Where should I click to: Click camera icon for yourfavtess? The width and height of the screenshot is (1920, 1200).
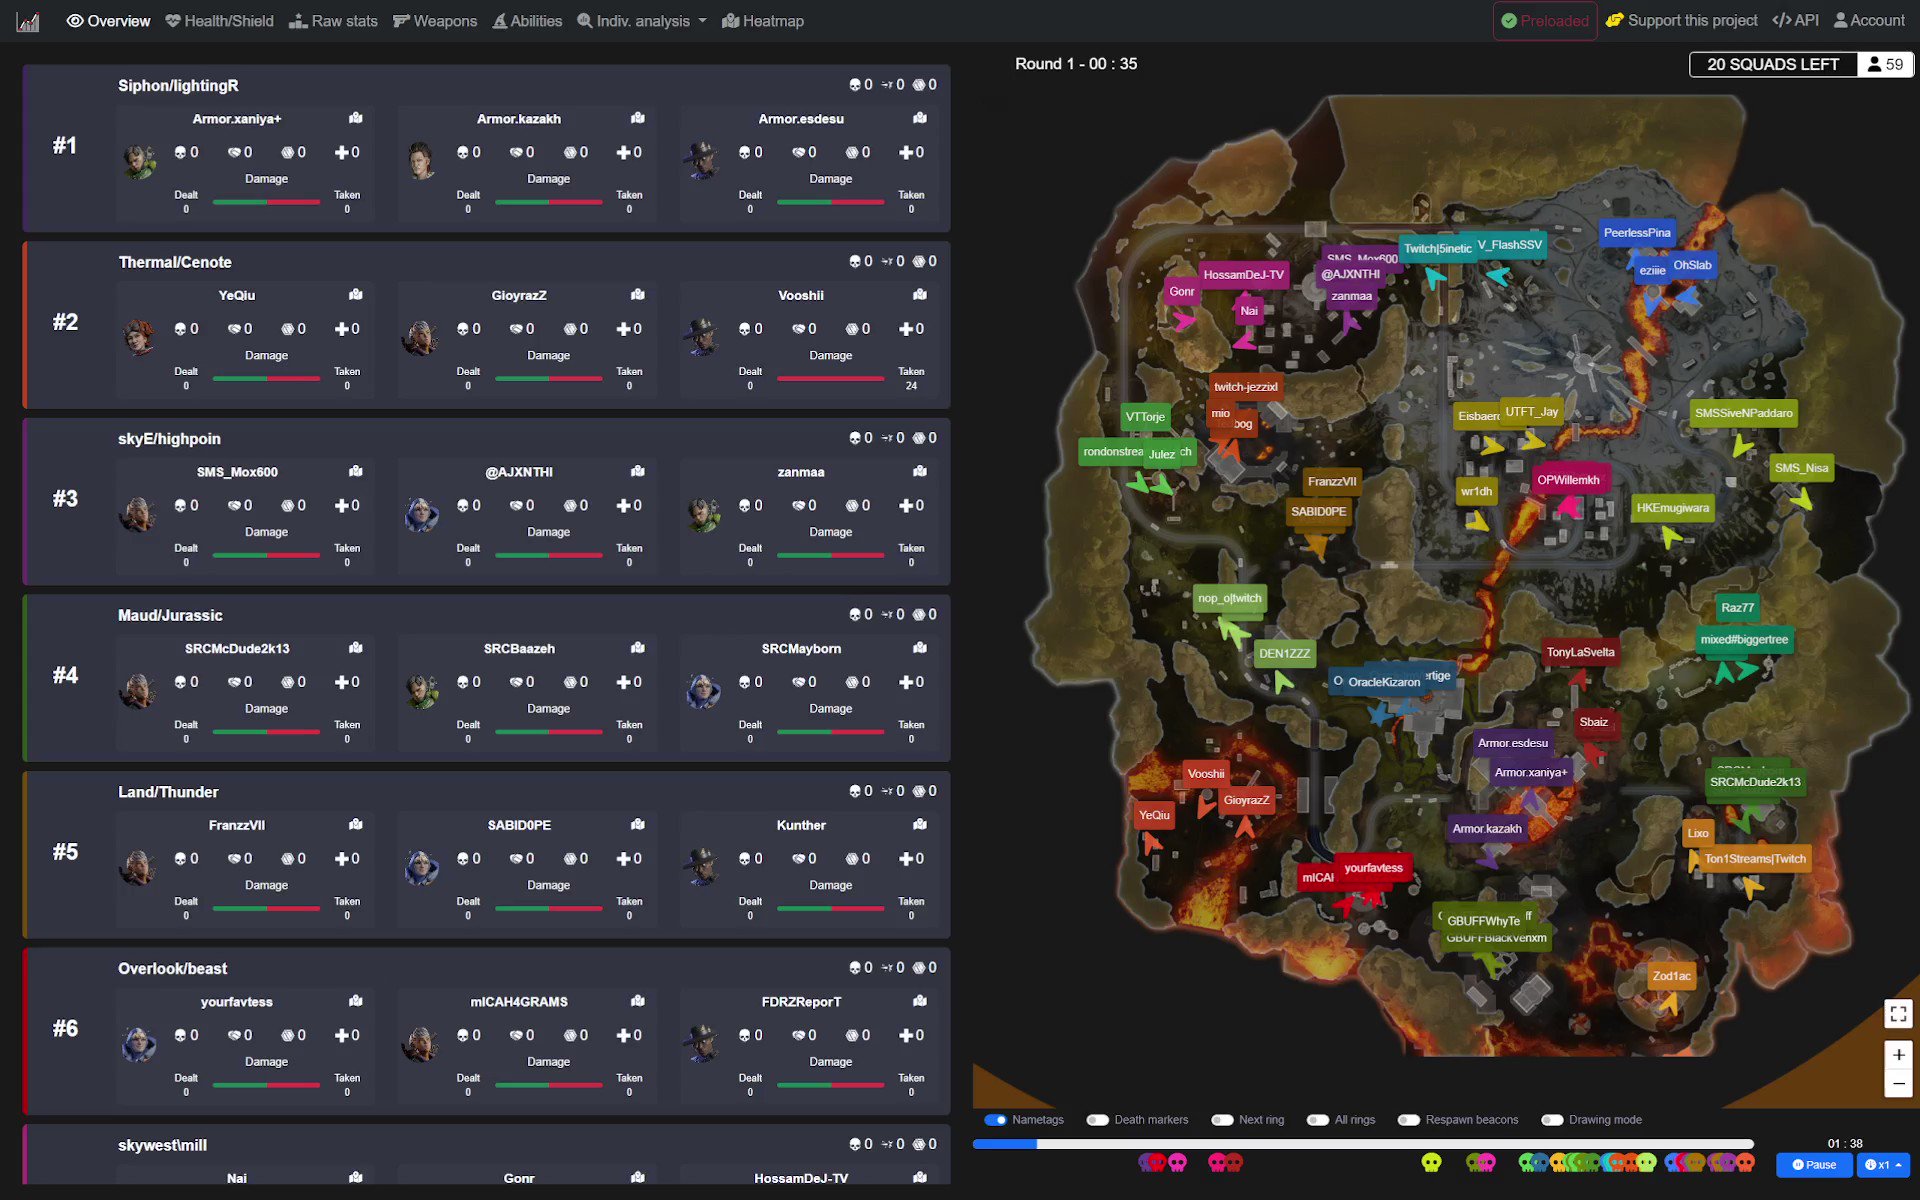(x=356, y=1001)
